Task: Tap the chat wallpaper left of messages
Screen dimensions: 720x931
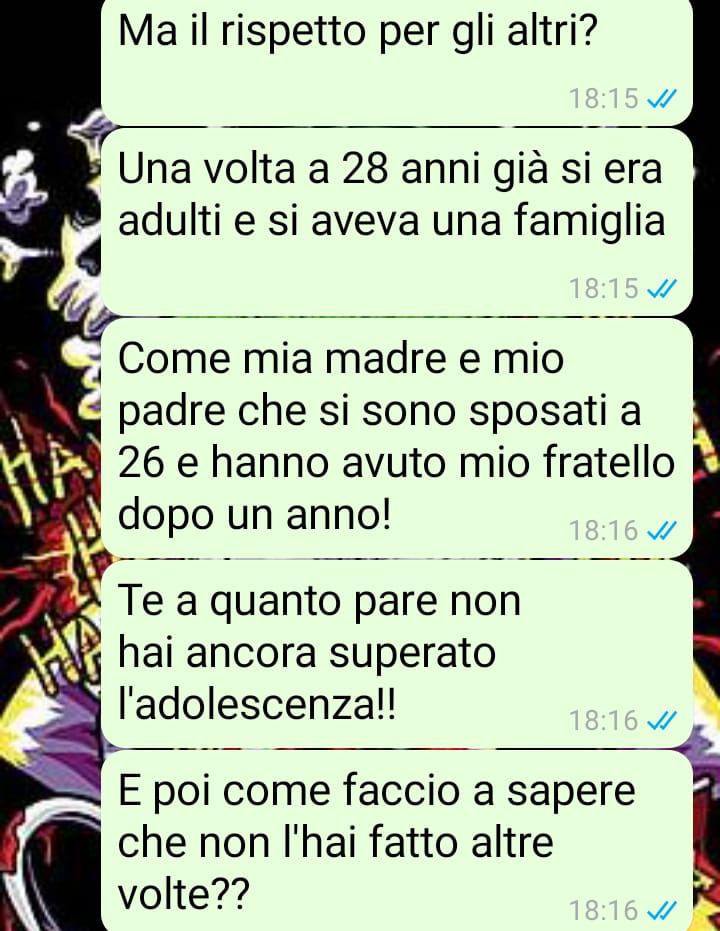Action: point(49,475)
